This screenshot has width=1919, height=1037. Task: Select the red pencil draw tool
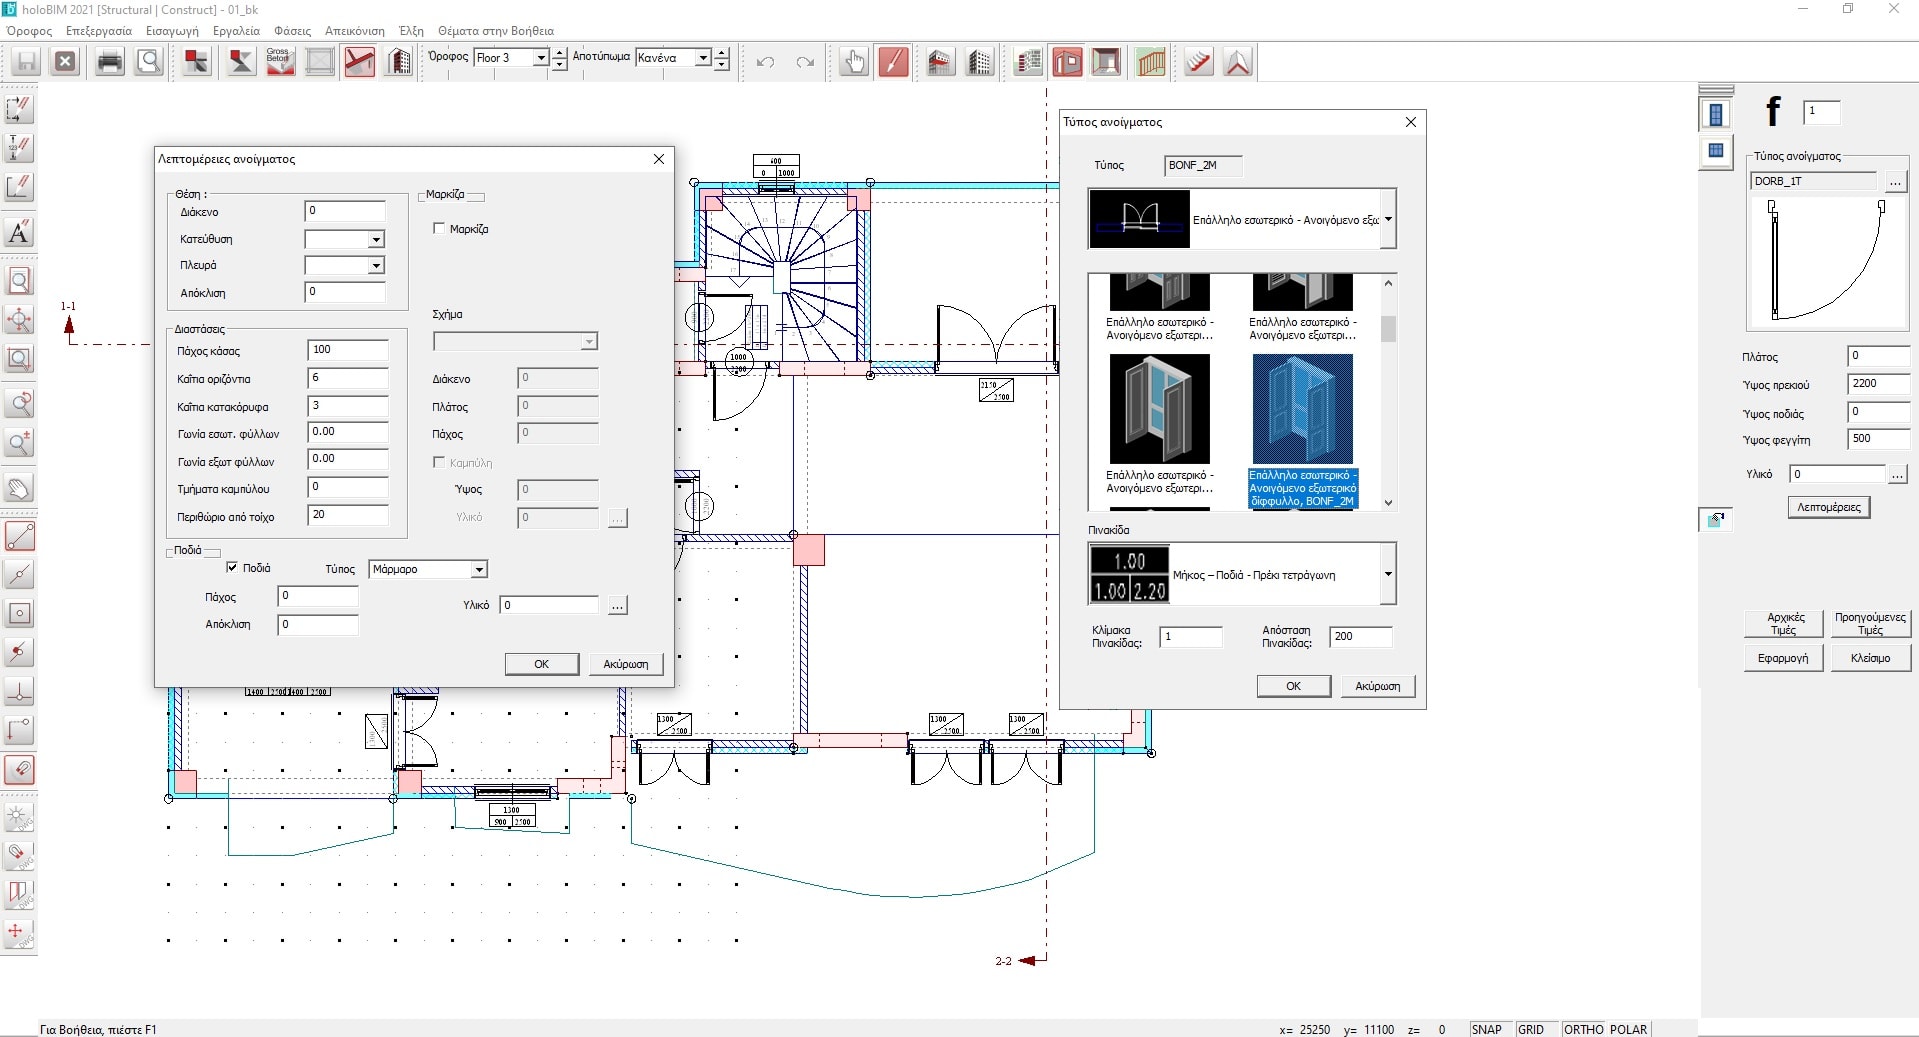point(893,62)
